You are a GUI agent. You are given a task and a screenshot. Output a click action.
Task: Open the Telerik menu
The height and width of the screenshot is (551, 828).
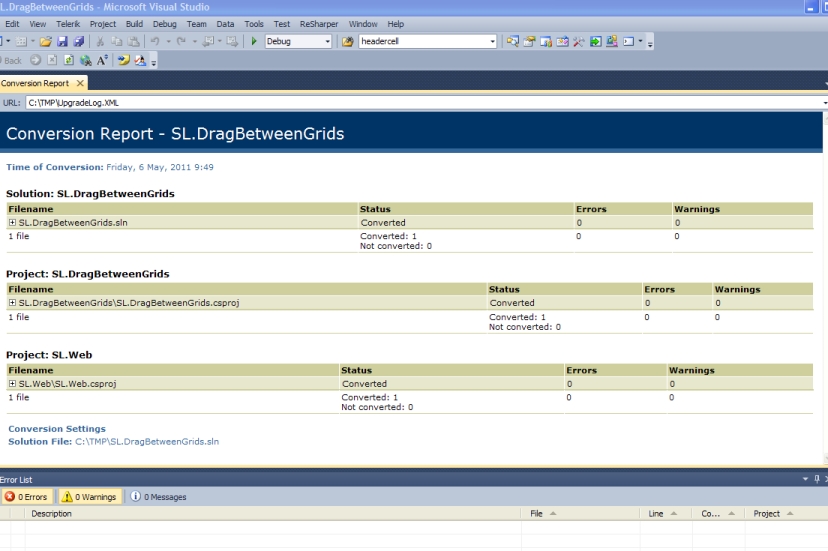(x=68, y=24)
